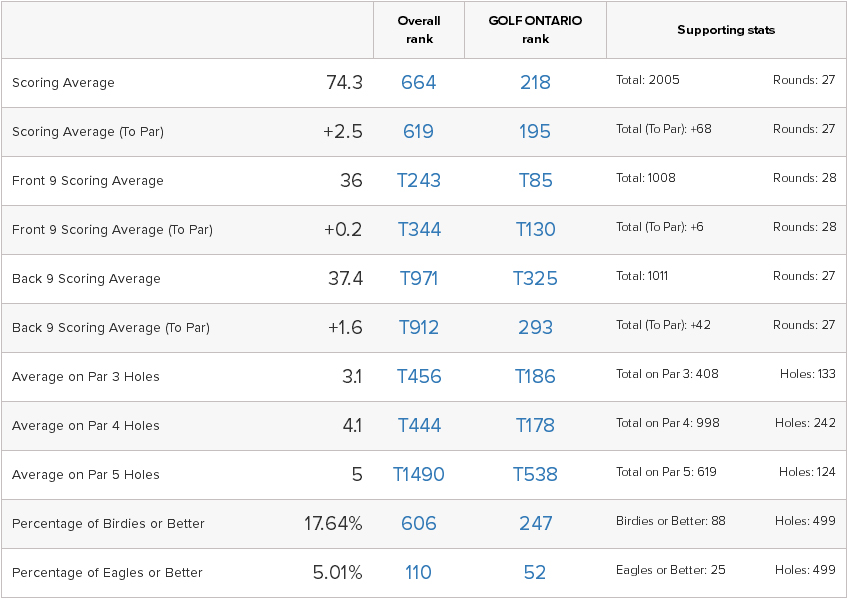This screenshot has height=599, width=848.
Task: Click T971 Back 9 overall rank
Action: click(x=419, y=278)
